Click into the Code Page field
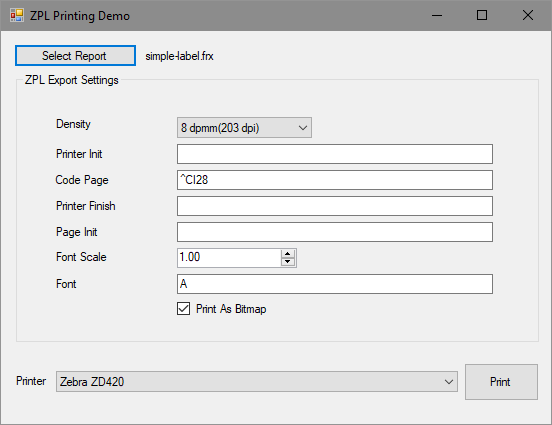Screen dimensions: 552x425 click(335, 180)
